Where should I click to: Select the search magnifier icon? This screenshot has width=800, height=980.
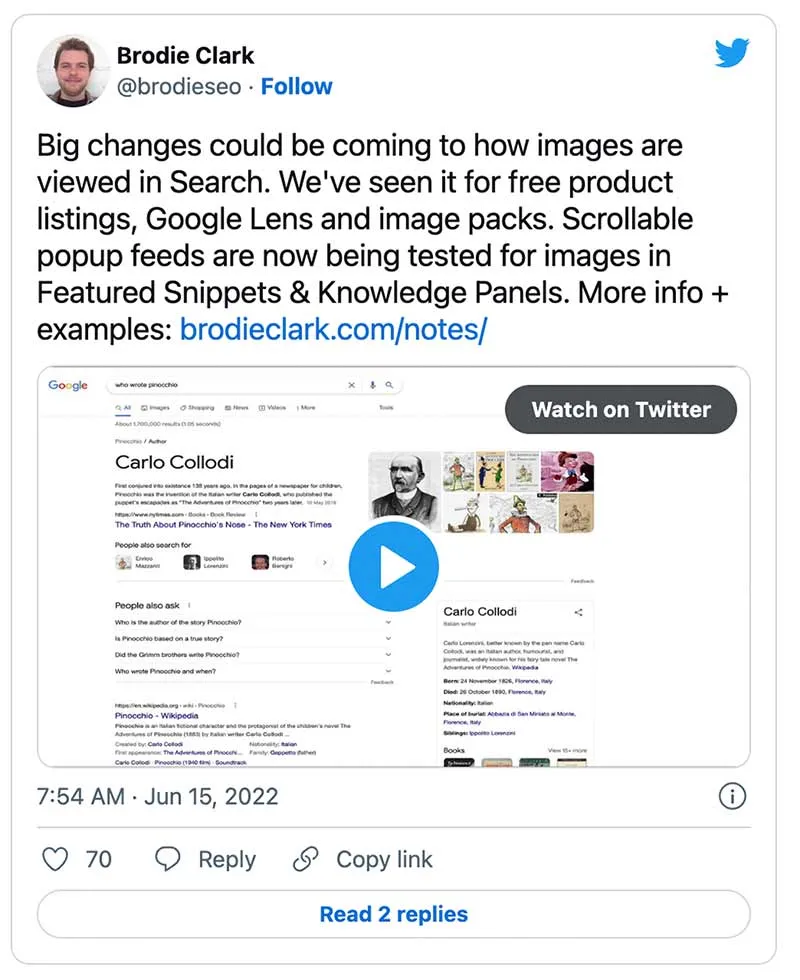pos(388,384)
